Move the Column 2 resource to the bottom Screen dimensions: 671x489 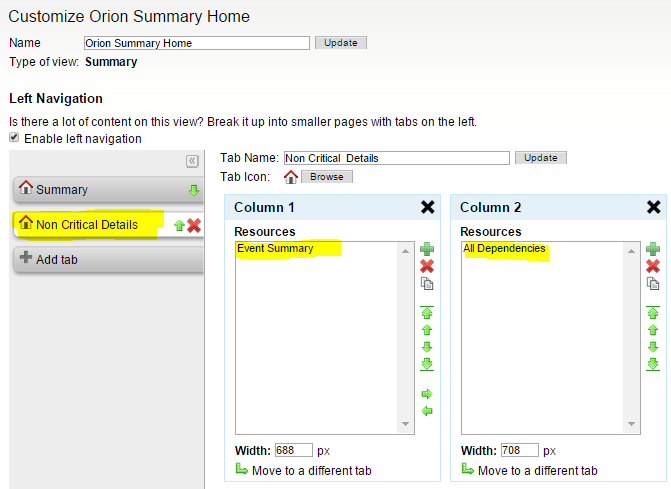tap(653, 364)
